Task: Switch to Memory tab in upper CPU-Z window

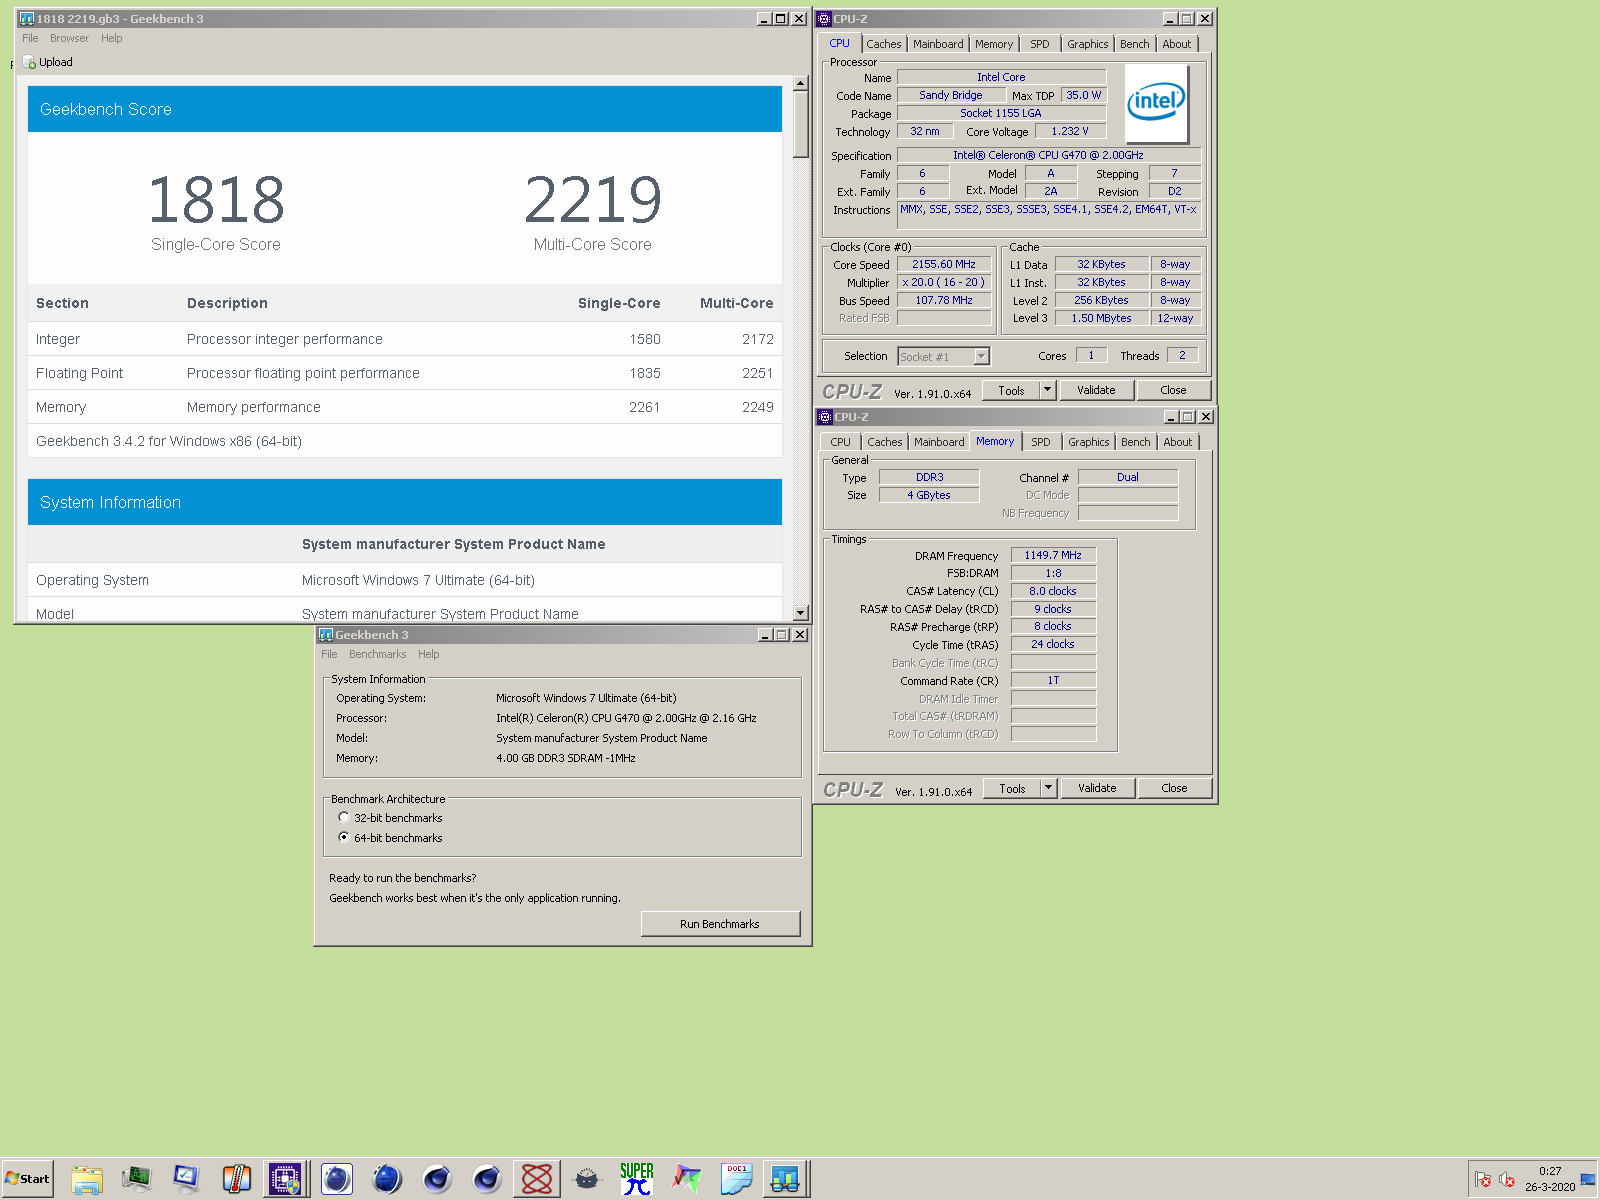Action: click(x=994, y=44)
